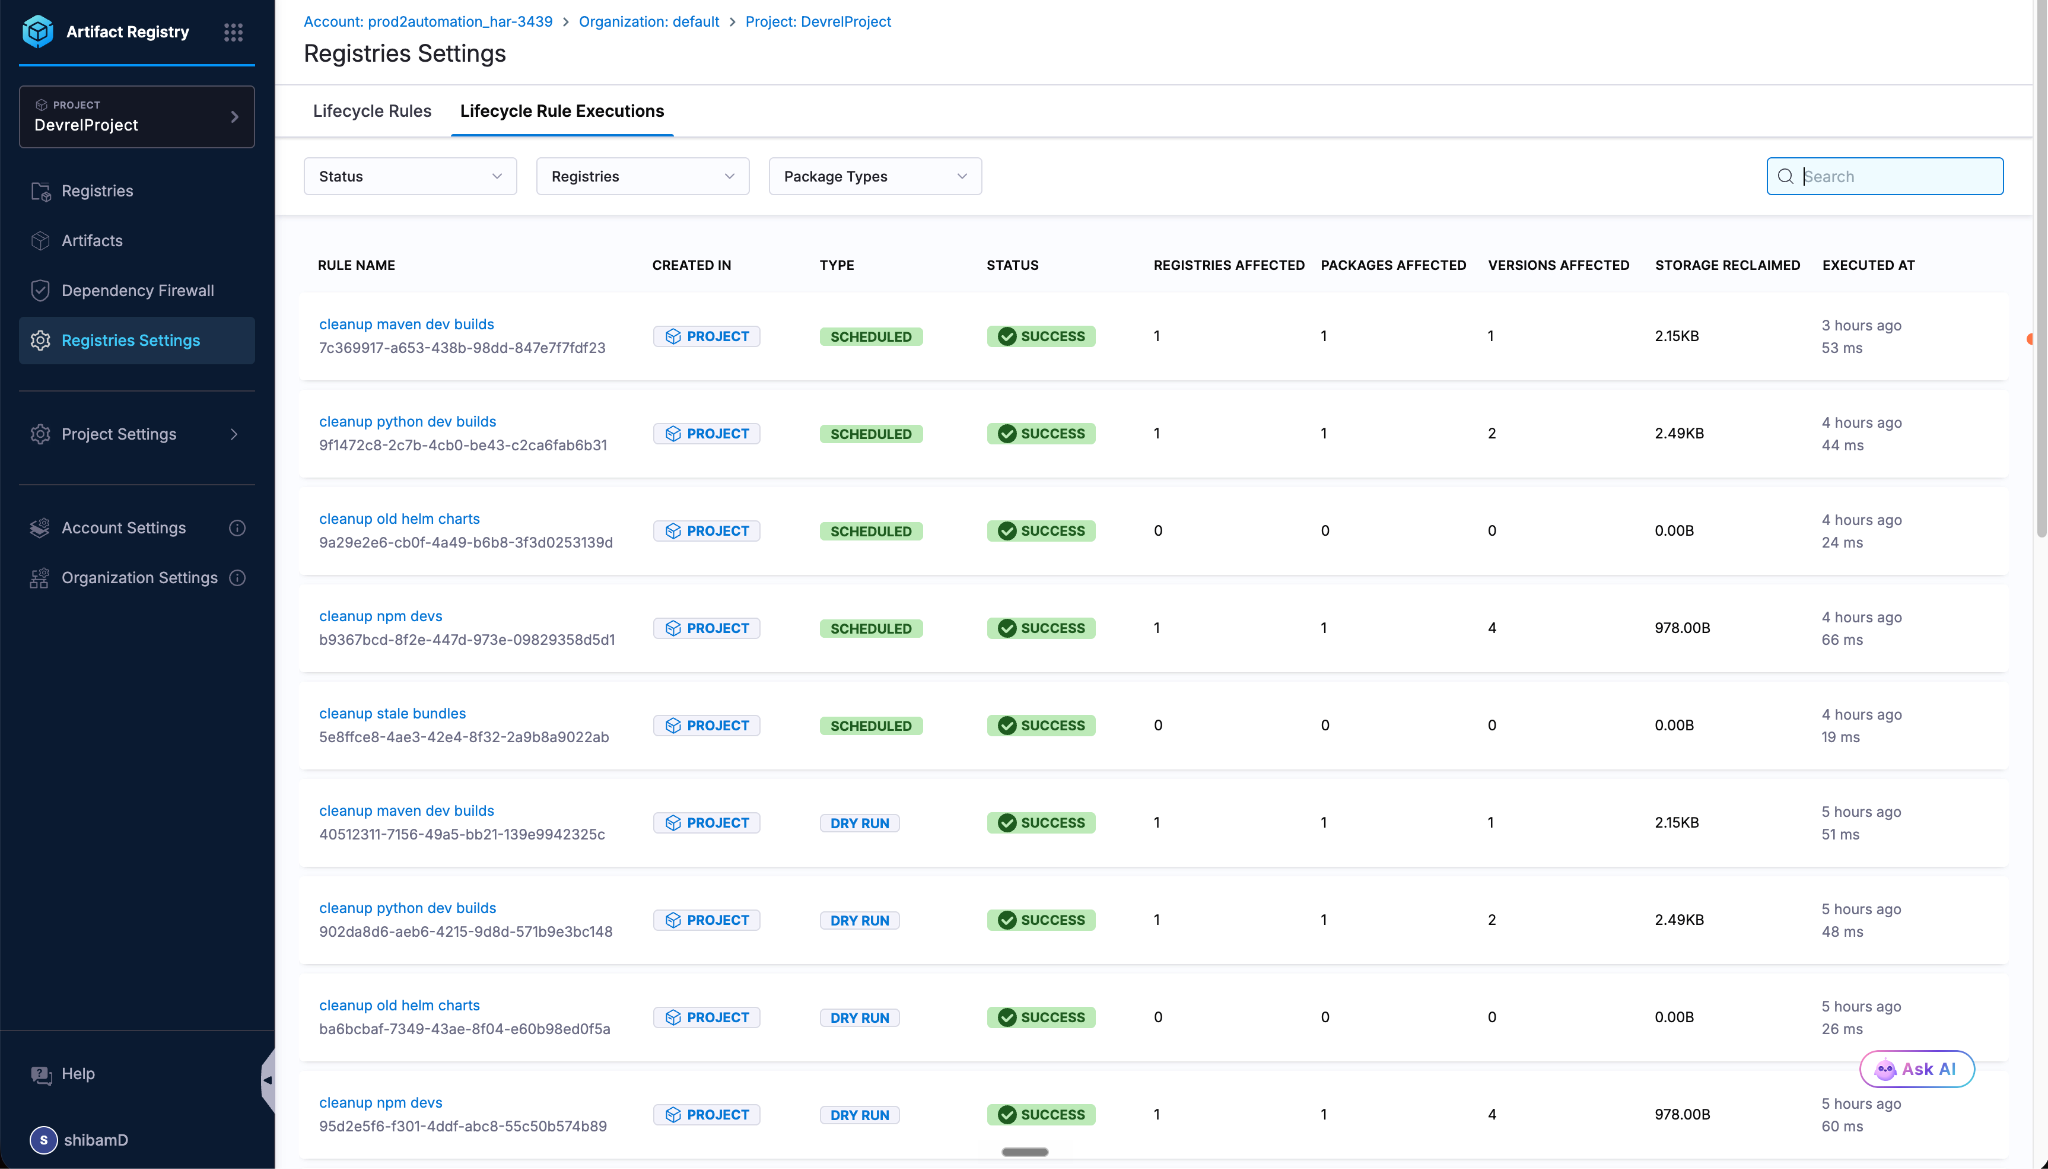Click the project cube icon in the 9f1472c8 row
This screenshot has height=1169, width=2048.
coord(673,434)
